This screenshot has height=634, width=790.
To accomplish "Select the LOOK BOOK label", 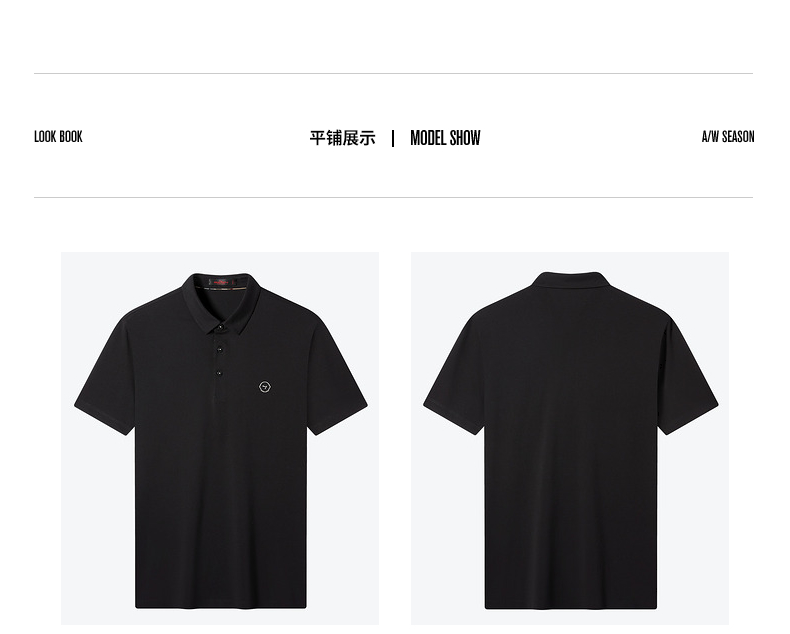I will 58,137.
